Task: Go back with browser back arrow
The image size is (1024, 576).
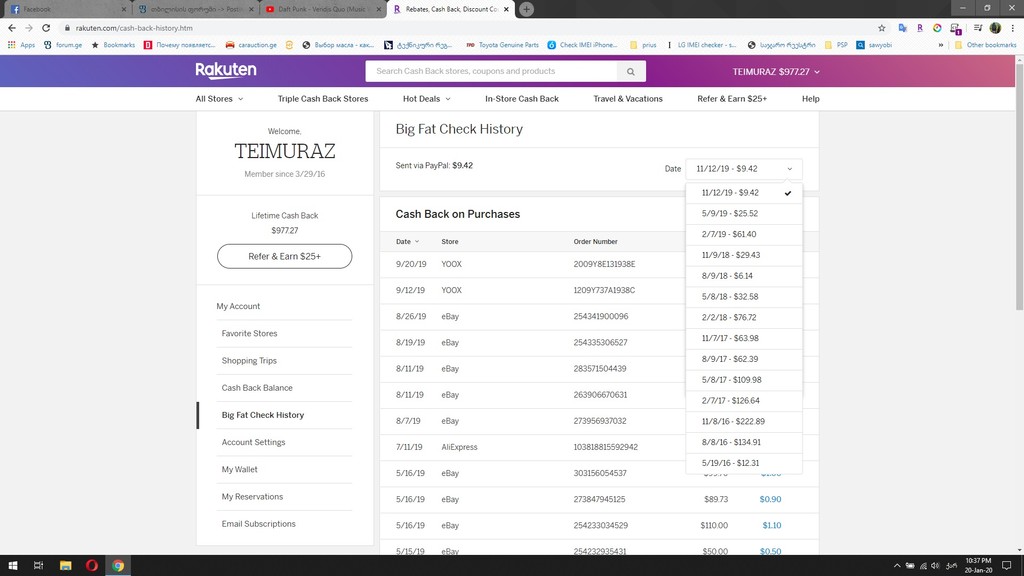Action: [x=12, y=28]
